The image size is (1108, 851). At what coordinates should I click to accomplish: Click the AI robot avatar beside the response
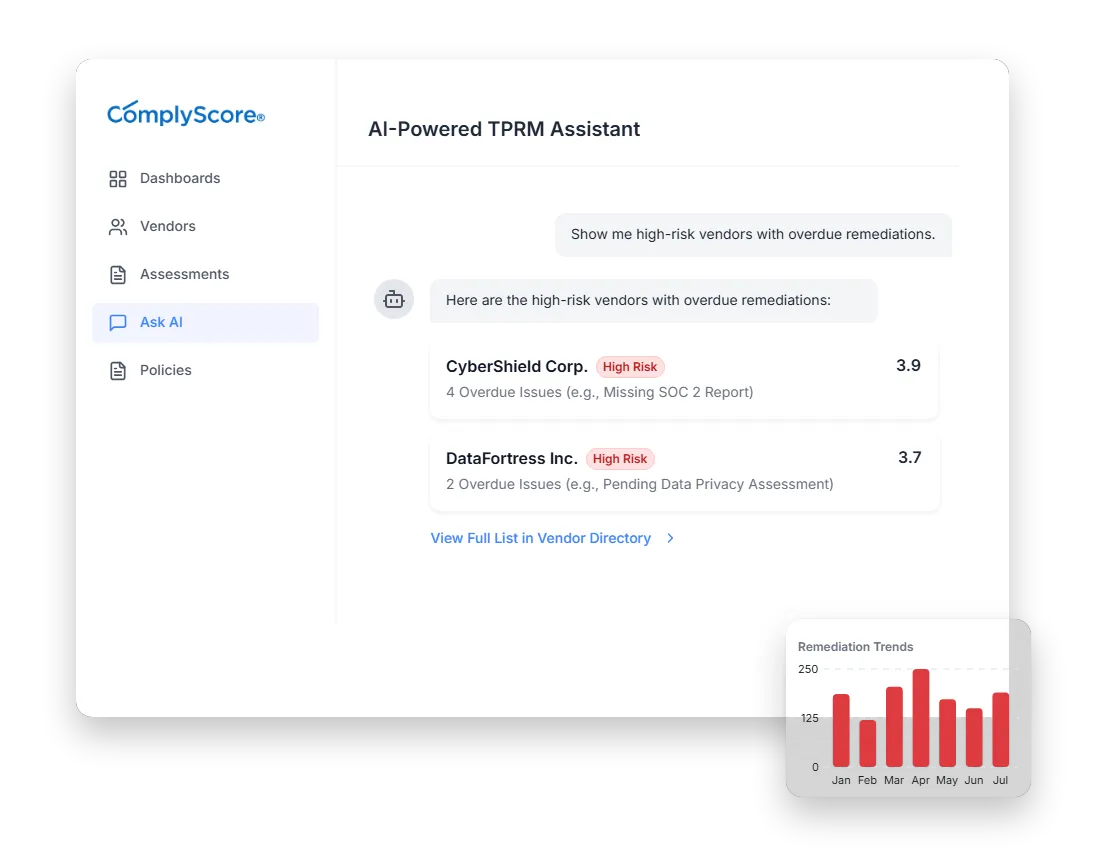393,298
